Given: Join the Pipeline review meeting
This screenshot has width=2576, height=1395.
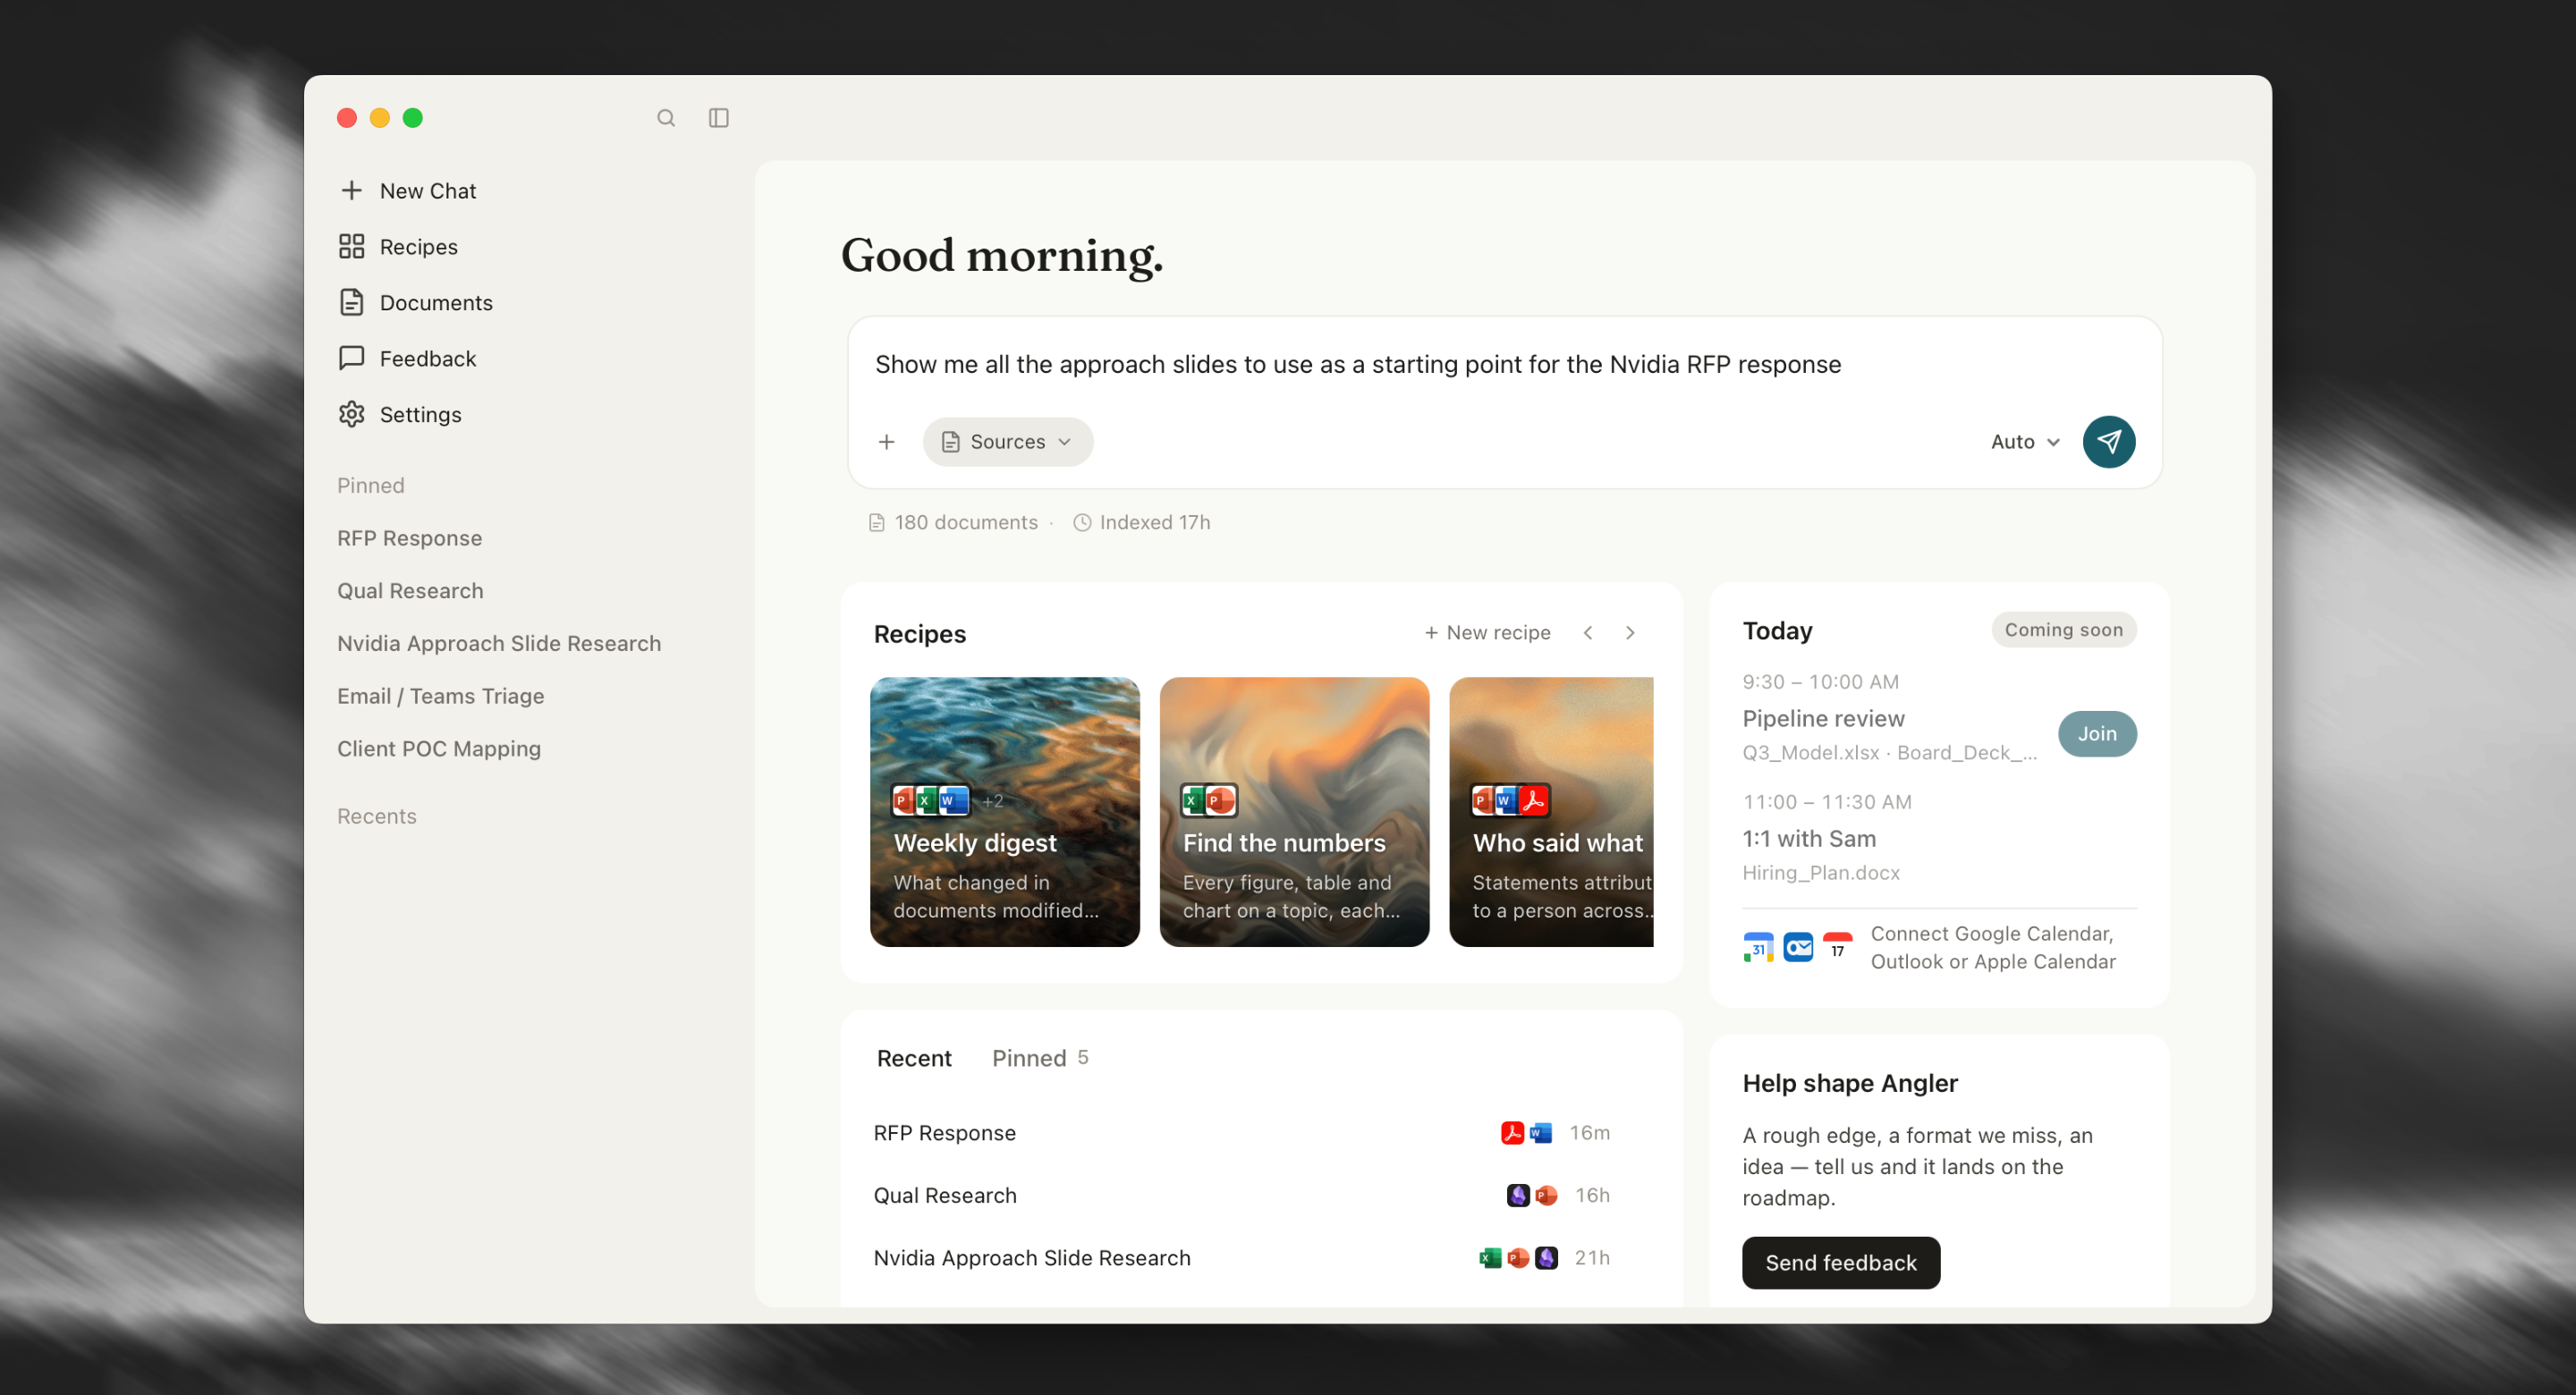Looking at the screenshot, I should (2097, 734).
